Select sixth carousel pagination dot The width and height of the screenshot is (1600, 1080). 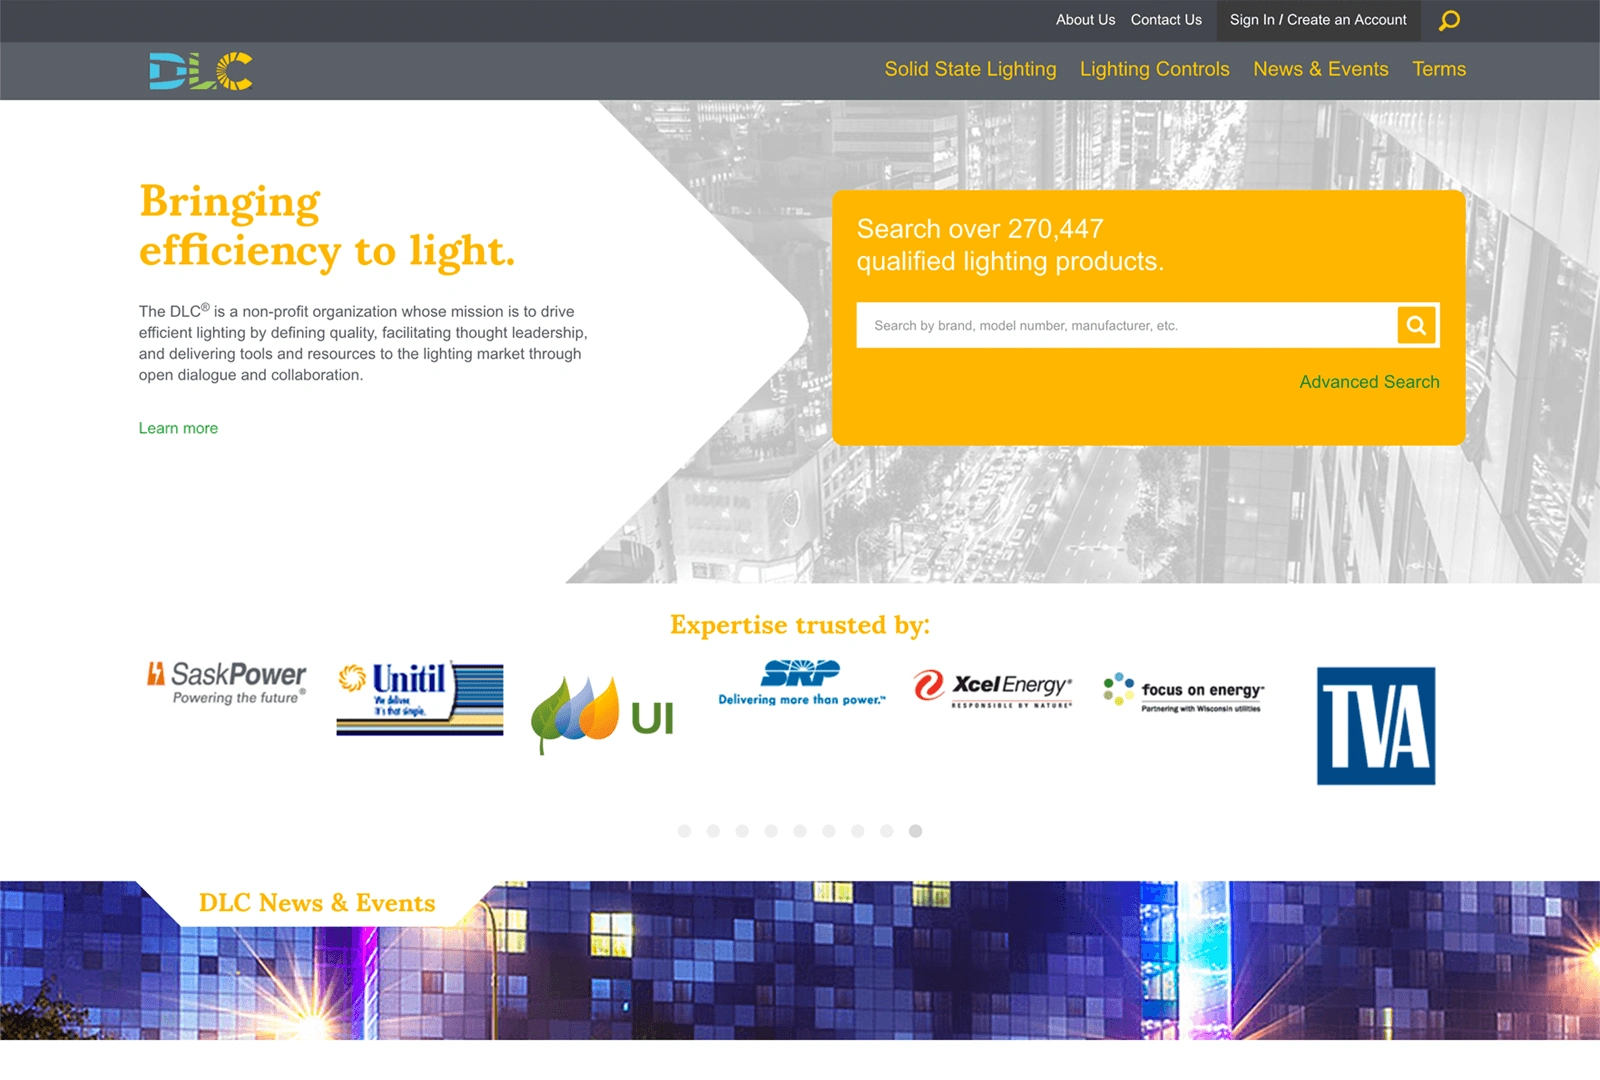829,831
